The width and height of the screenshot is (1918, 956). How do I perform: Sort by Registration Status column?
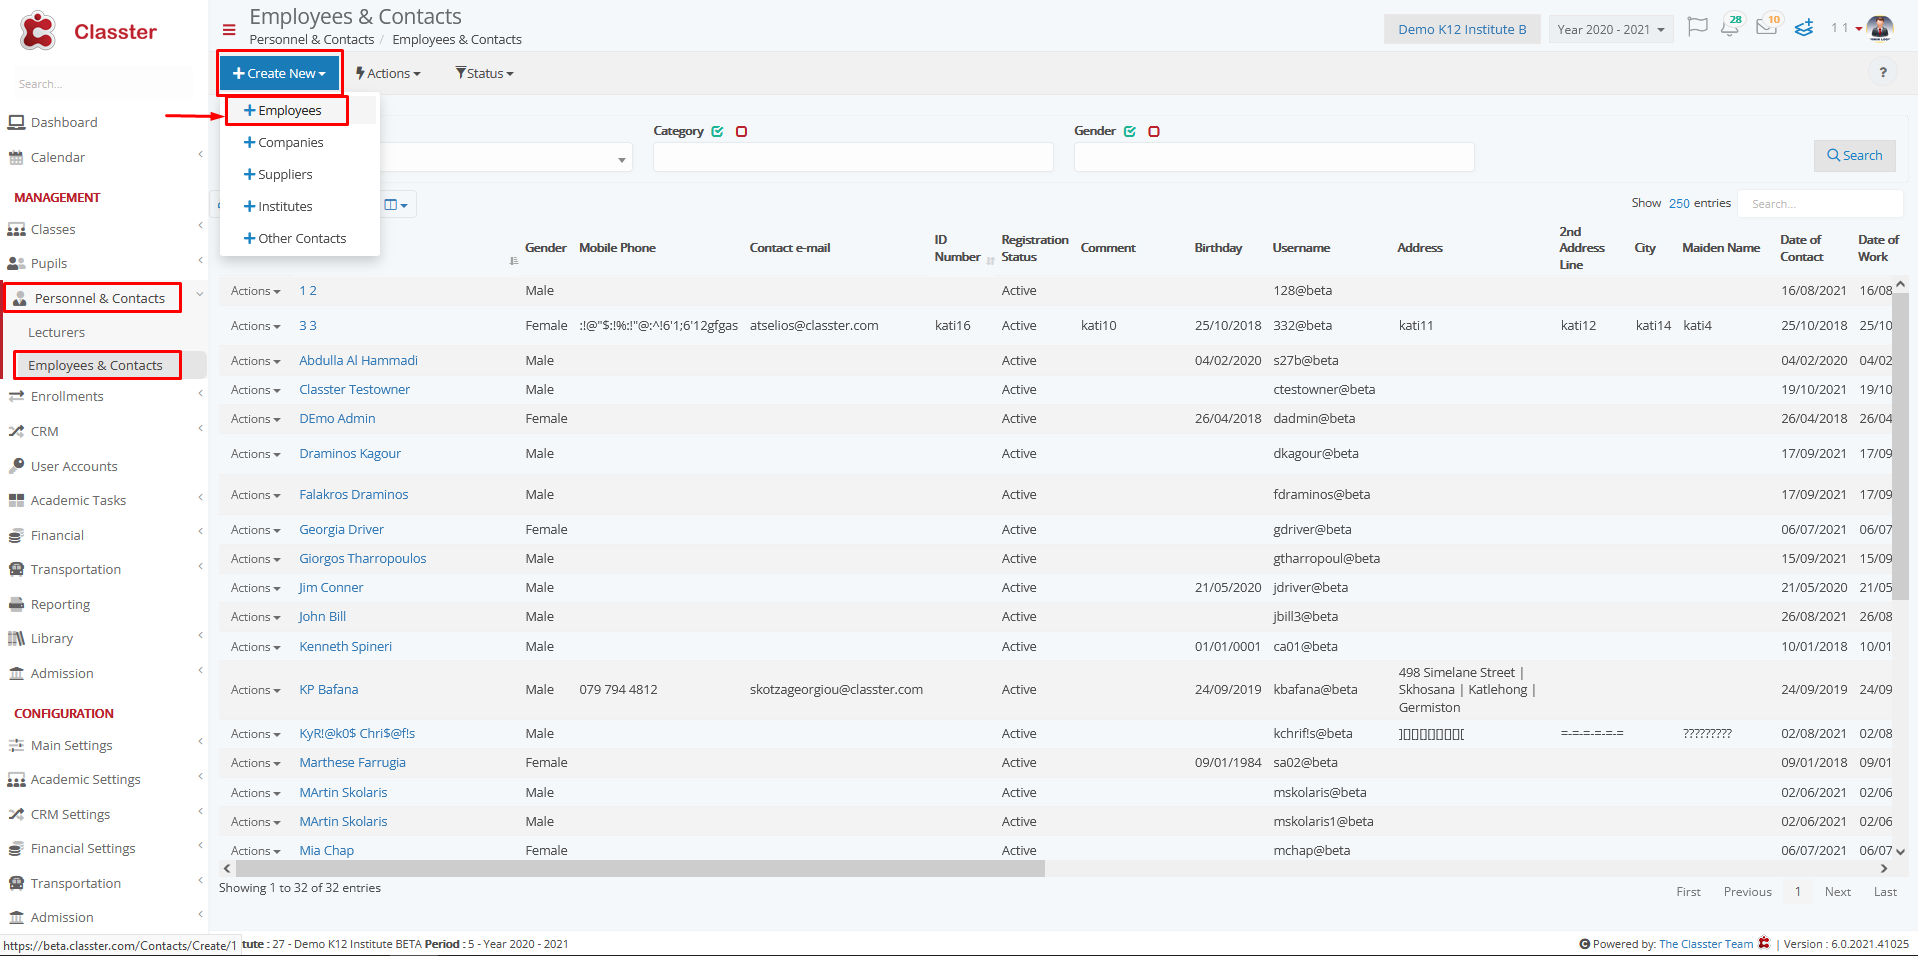tap(1034, 248)
